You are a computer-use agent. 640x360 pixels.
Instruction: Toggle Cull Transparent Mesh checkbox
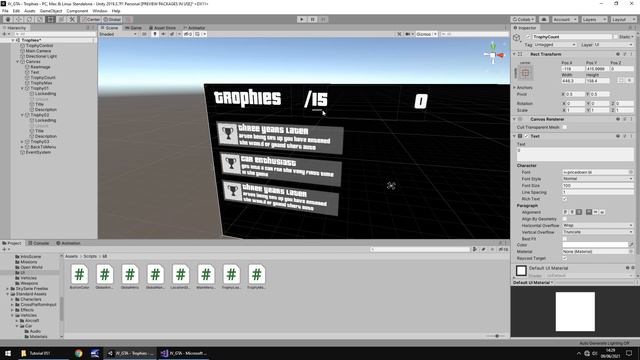(x=564, y=127)
